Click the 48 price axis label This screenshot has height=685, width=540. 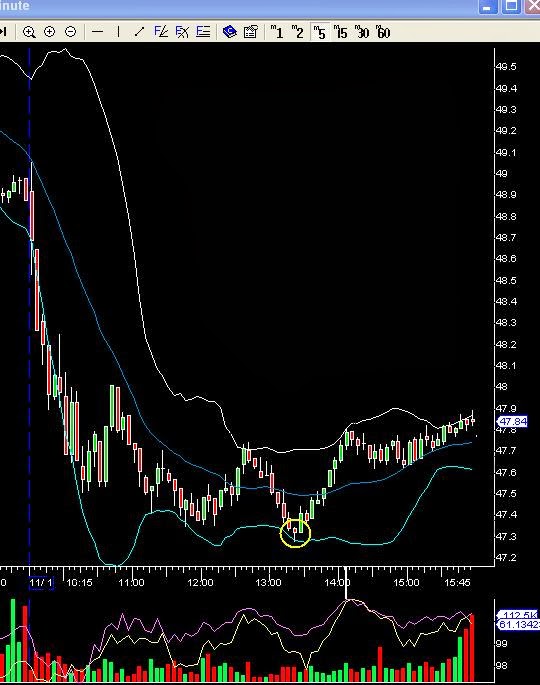[x=502, y=386]
